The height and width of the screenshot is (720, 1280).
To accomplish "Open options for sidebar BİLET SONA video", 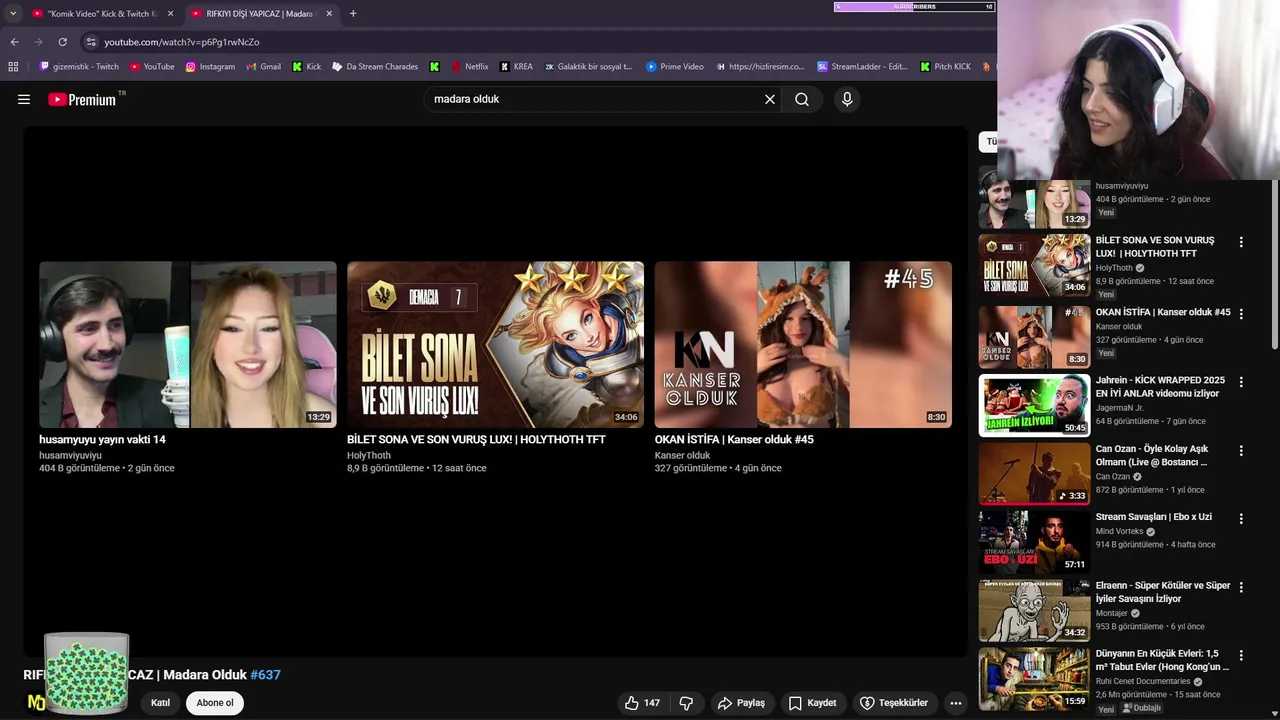I will (1241, 242).
